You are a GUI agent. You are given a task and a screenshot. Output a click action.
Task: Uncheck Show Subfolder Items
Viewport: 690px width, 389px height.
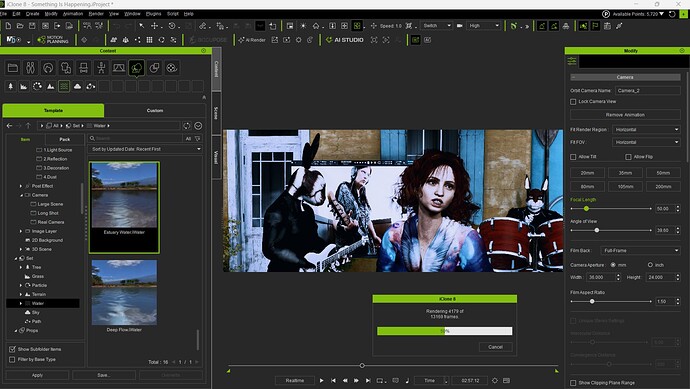click(x=12, y=349)
